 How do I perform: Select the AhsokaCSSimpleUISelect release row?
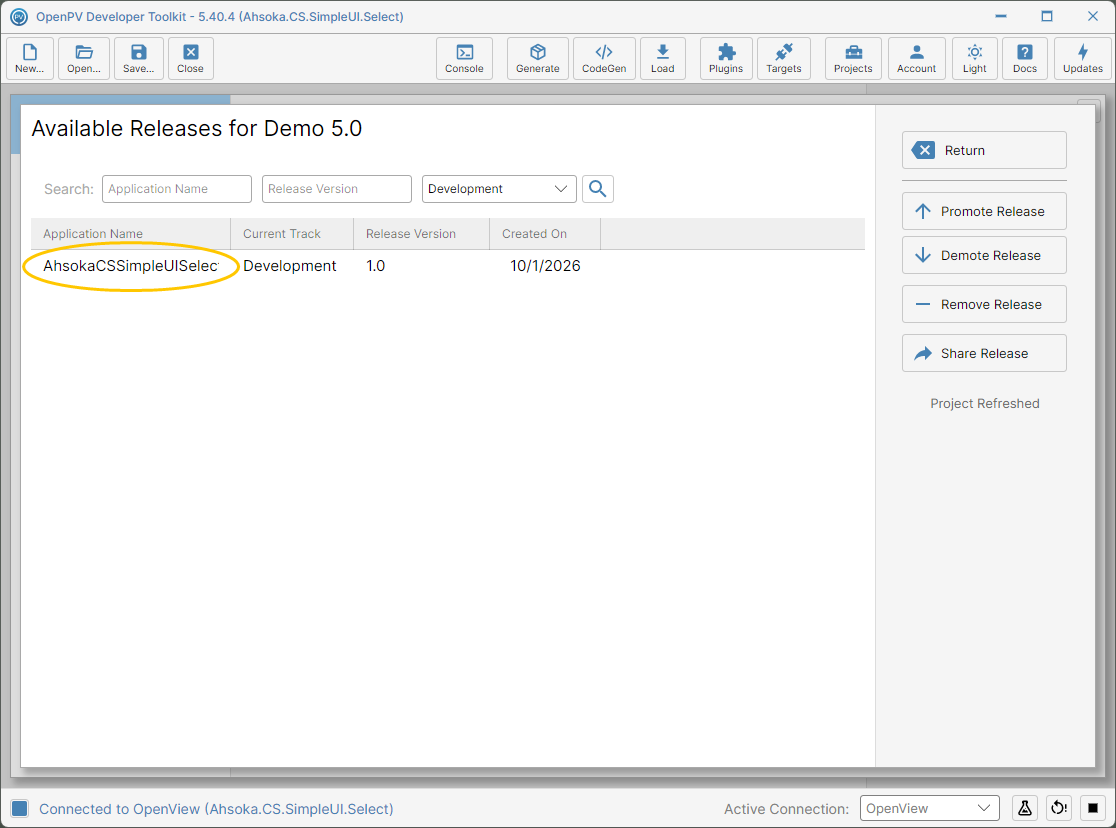448,266
